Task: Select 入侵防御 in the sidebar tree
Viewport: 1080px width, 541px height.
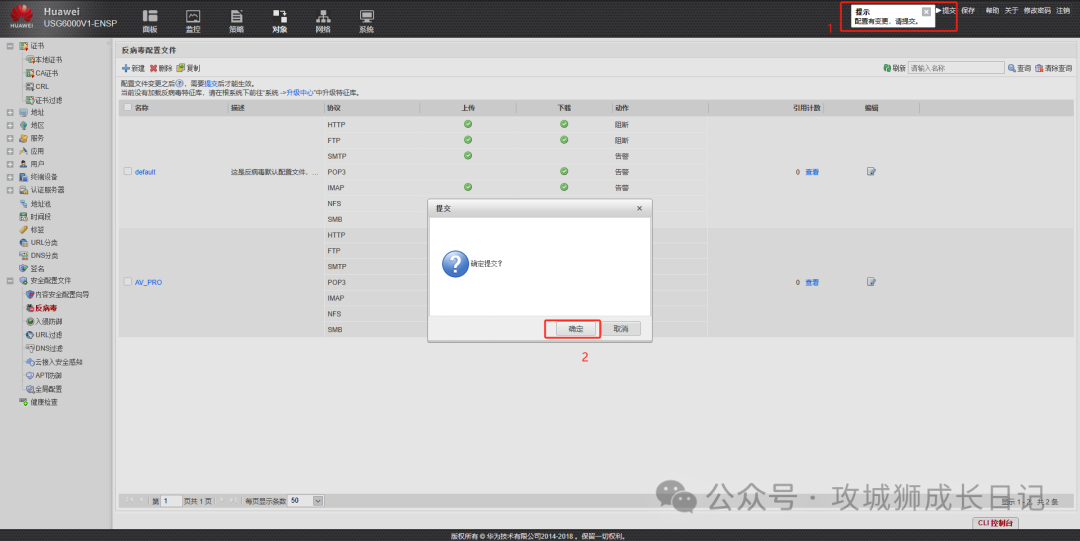Action: [48, 322]
